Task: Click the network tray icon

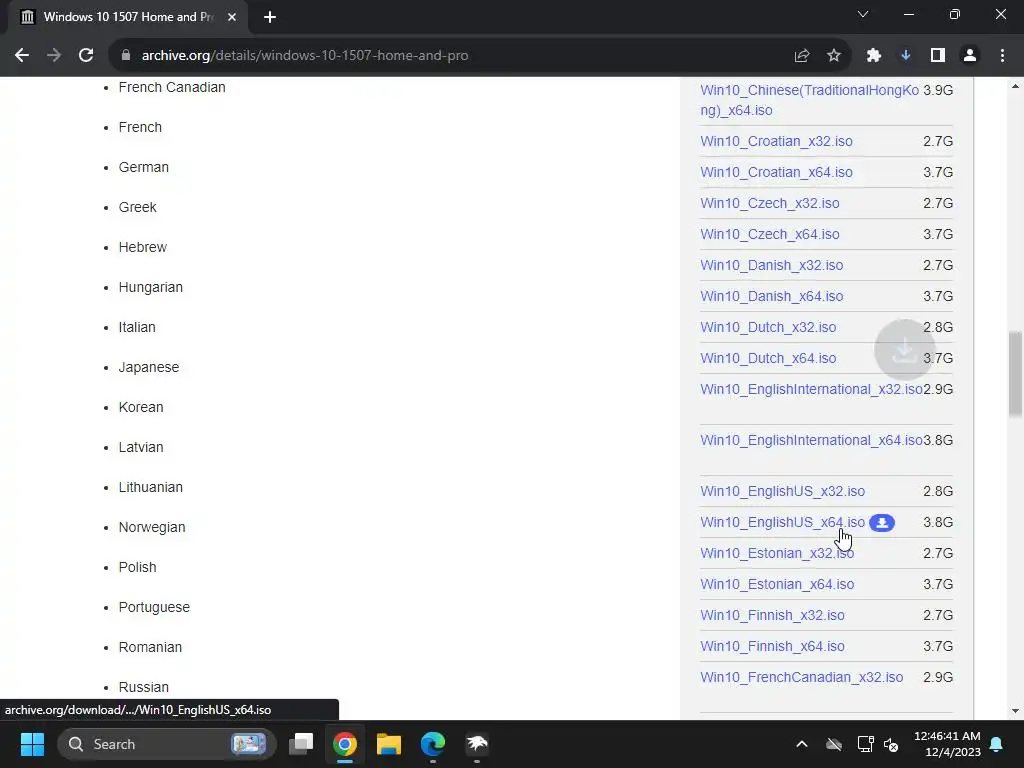Action: tap(865, 744)
